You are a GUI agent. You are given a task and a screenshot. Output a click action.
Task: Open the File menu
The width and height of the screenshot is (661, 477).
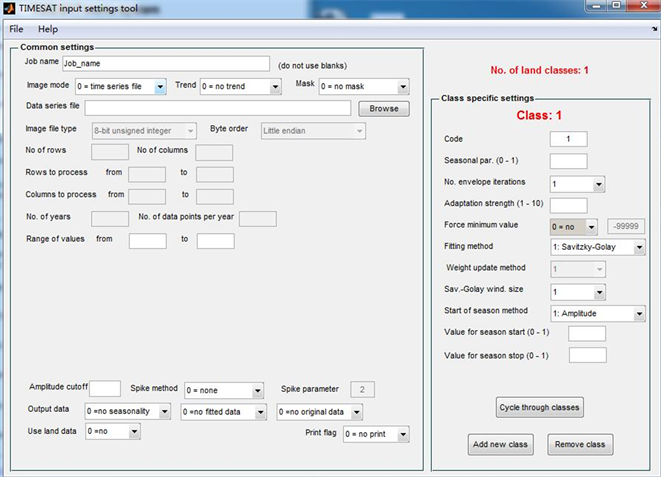click(x=16, y=30)
